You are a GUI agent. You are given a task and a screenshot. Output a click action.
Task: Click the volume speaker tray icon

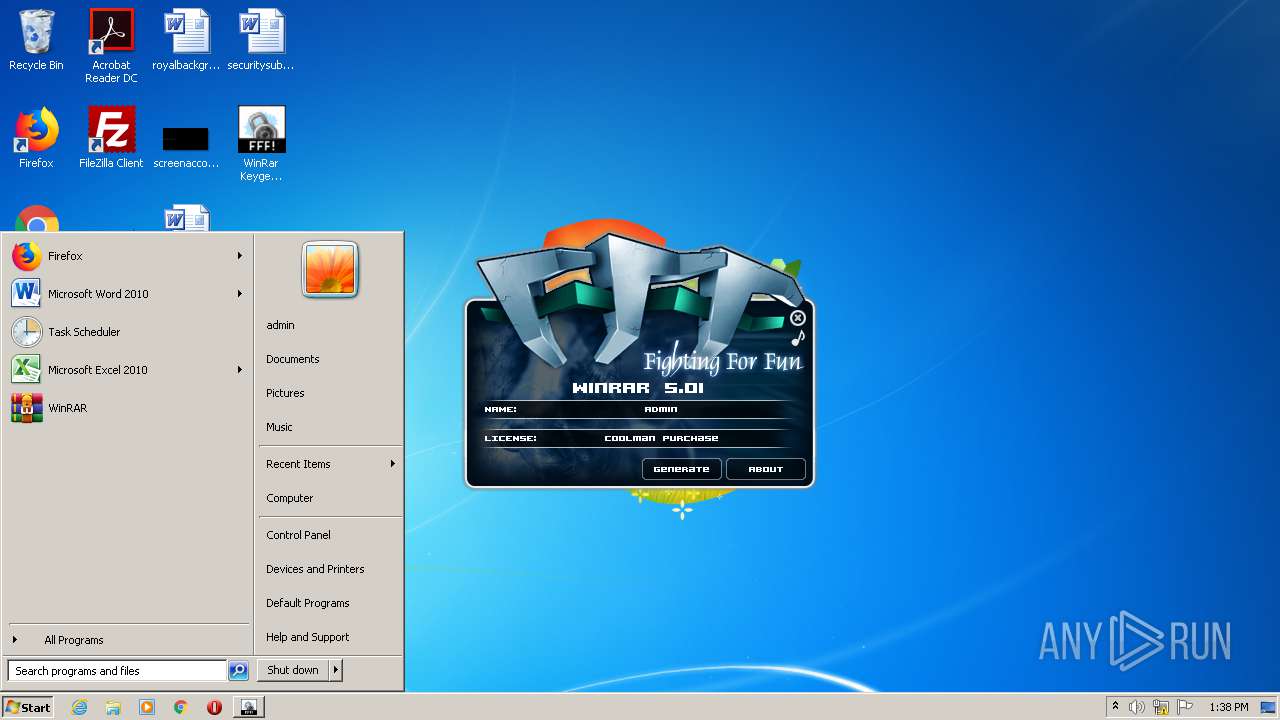point(1137,707)
